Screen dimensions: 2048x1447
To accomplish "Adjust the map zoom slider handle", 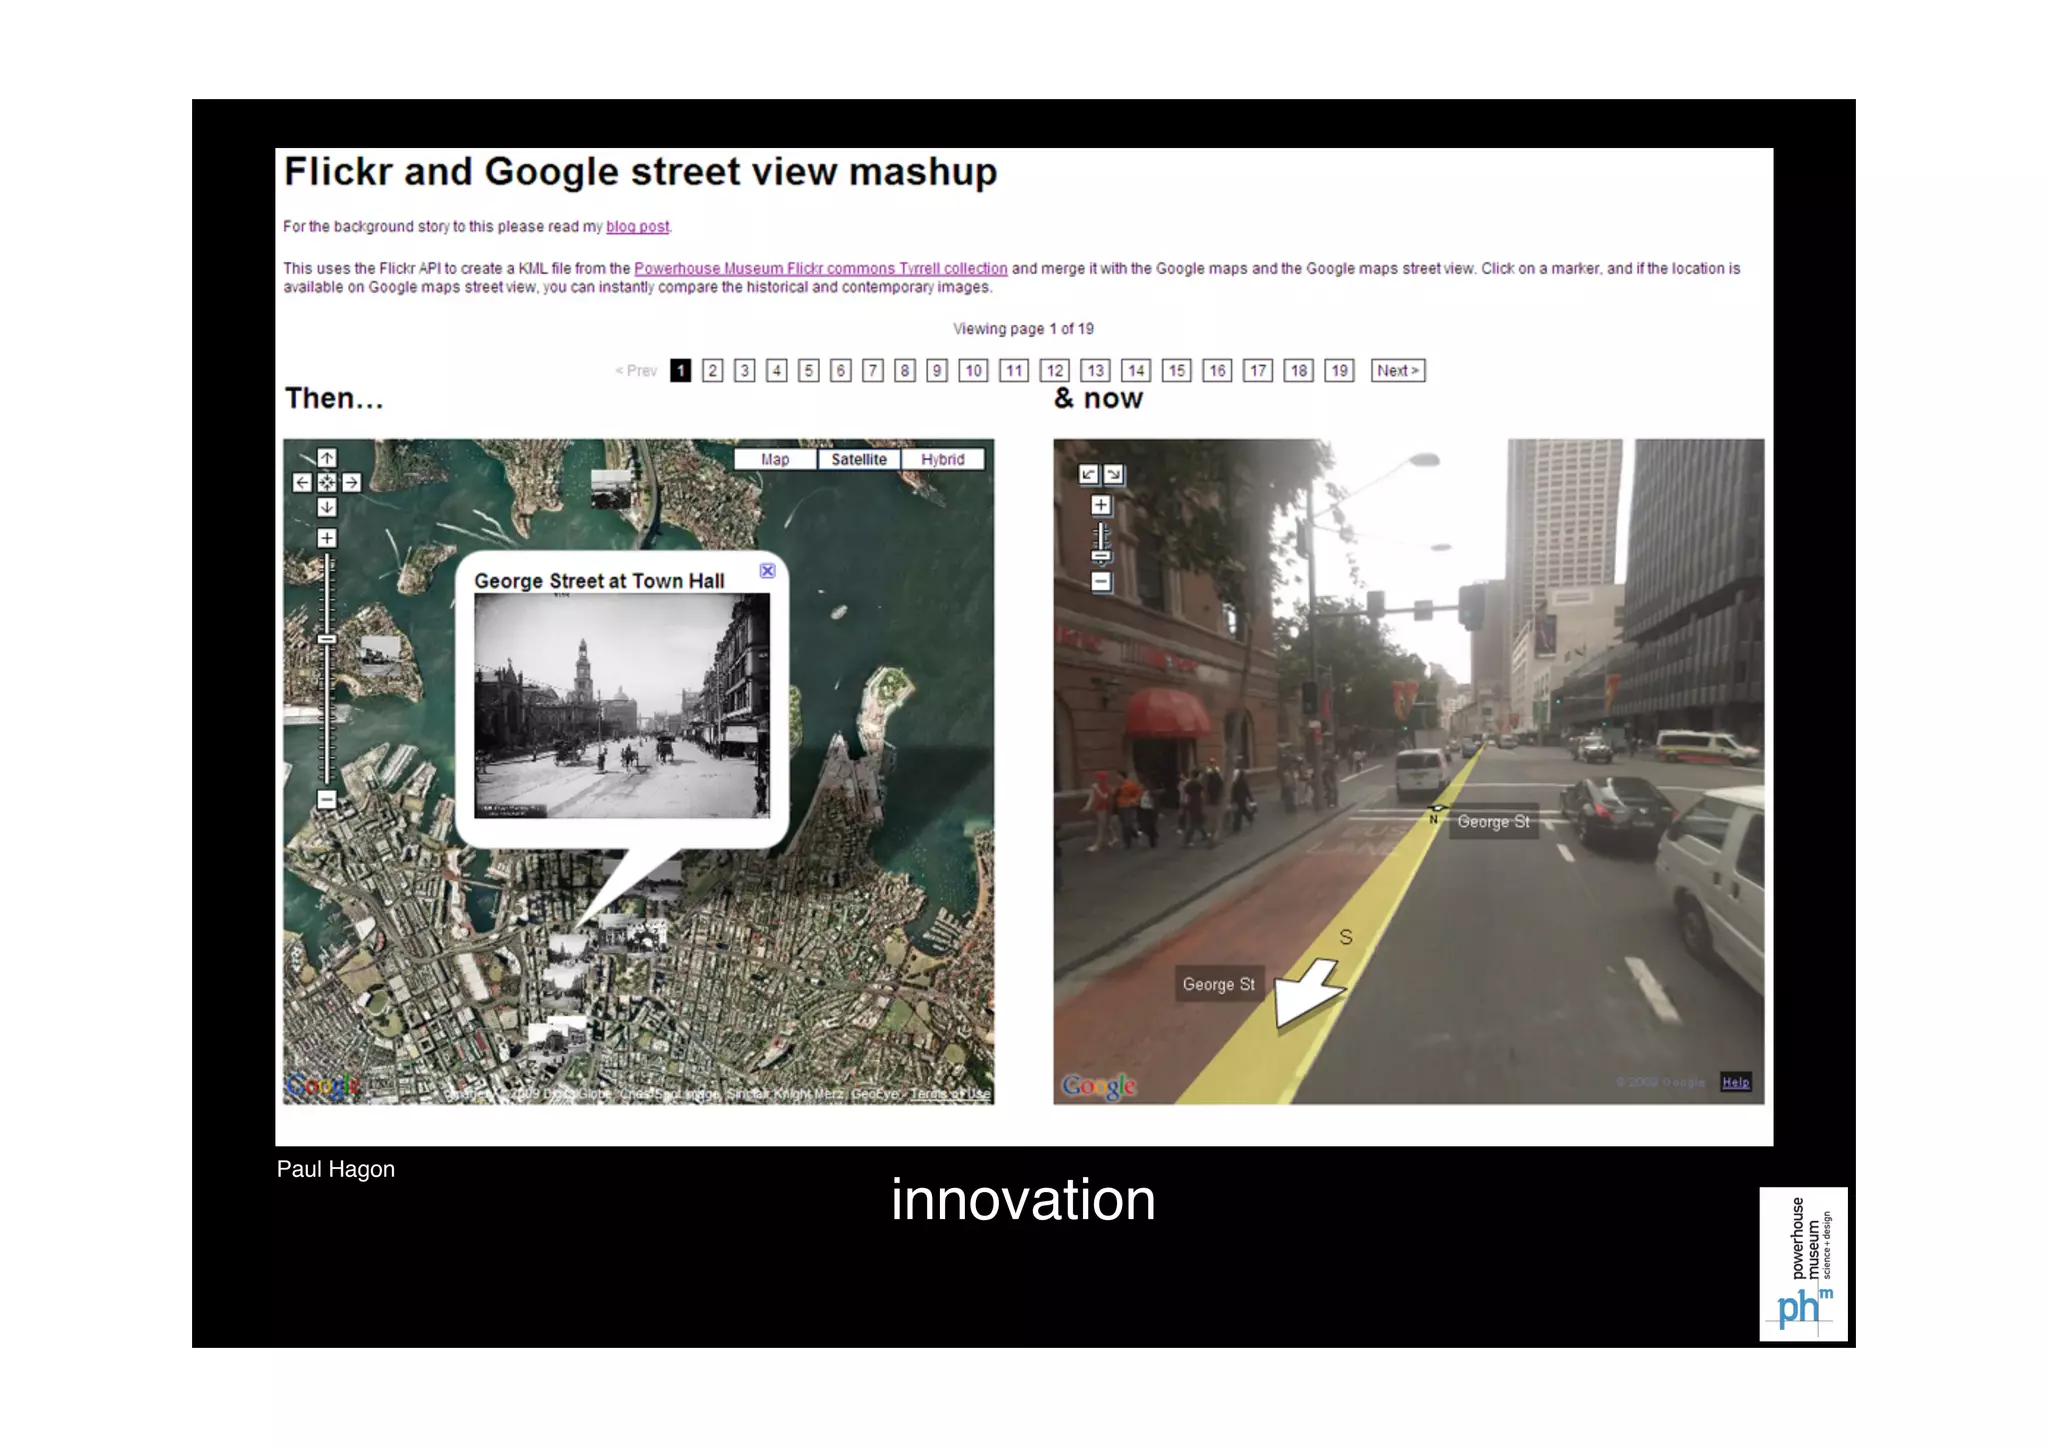I will click(327, 639).
